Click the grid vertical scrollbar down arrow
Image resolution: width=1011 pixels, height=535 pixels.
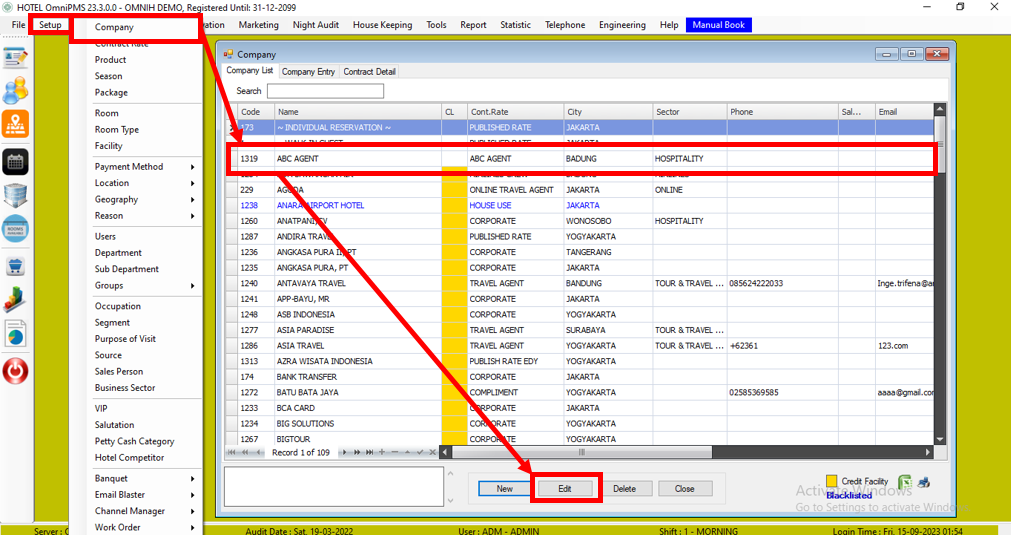[939, 439]
